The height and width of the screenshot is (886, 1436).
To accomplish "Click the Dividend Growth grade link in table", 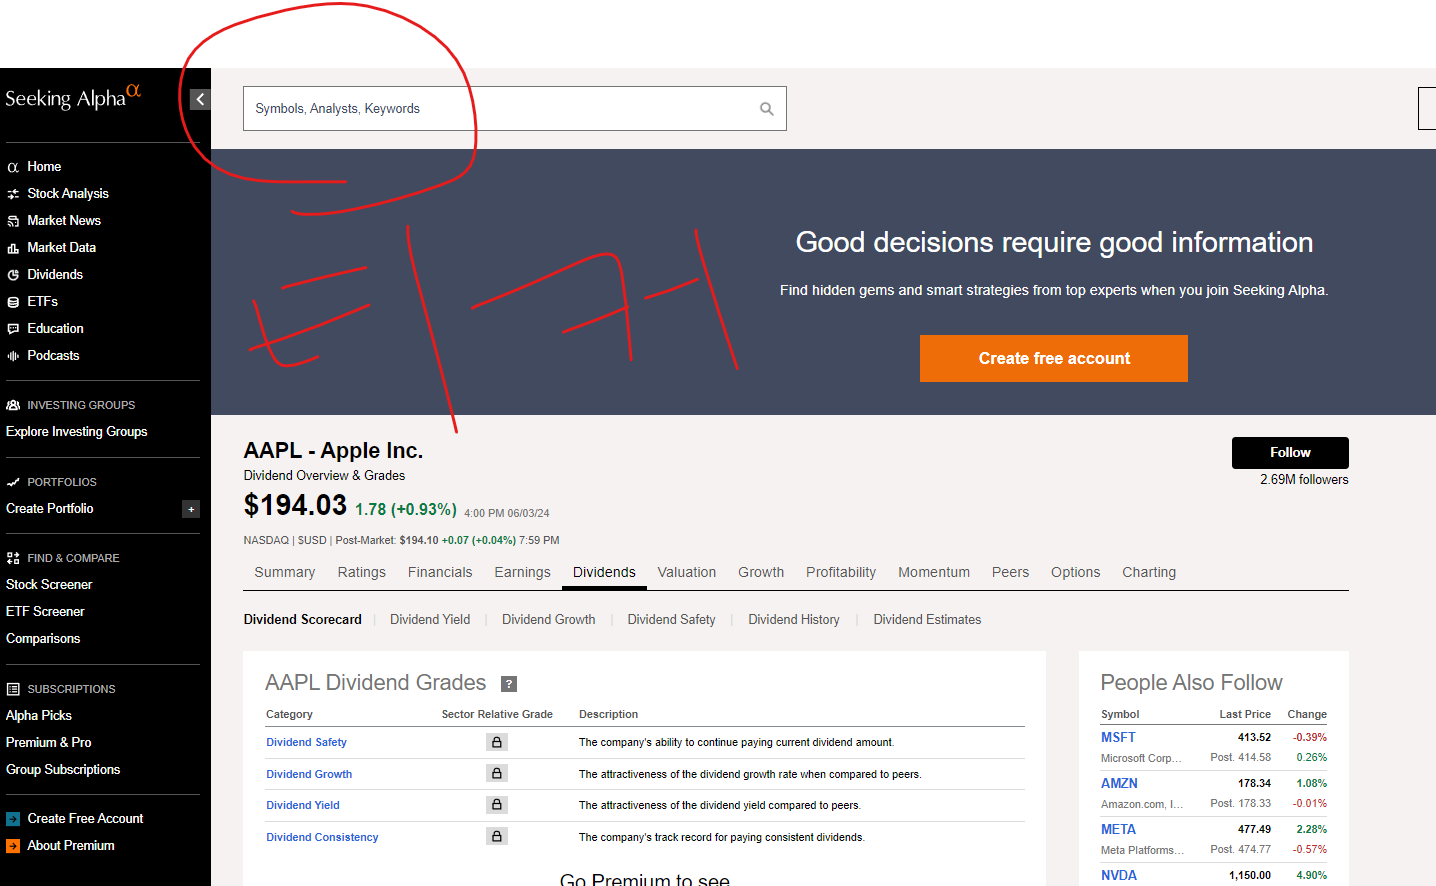I will point(309,774).
